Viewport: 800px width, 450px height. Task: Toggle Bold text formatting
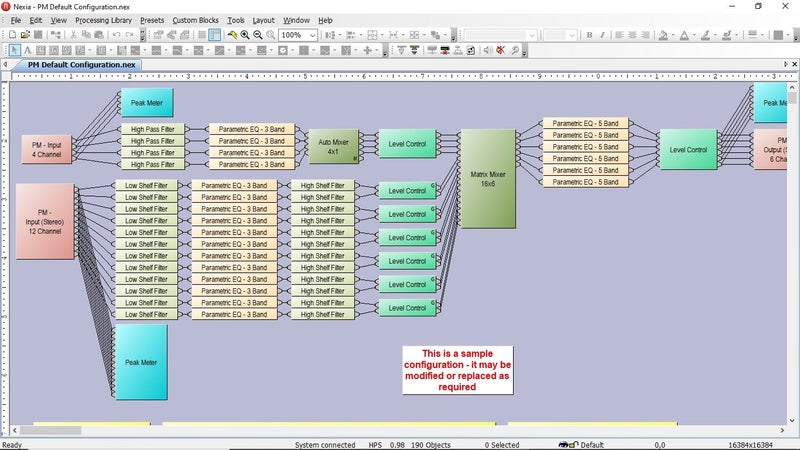[589, 35]
